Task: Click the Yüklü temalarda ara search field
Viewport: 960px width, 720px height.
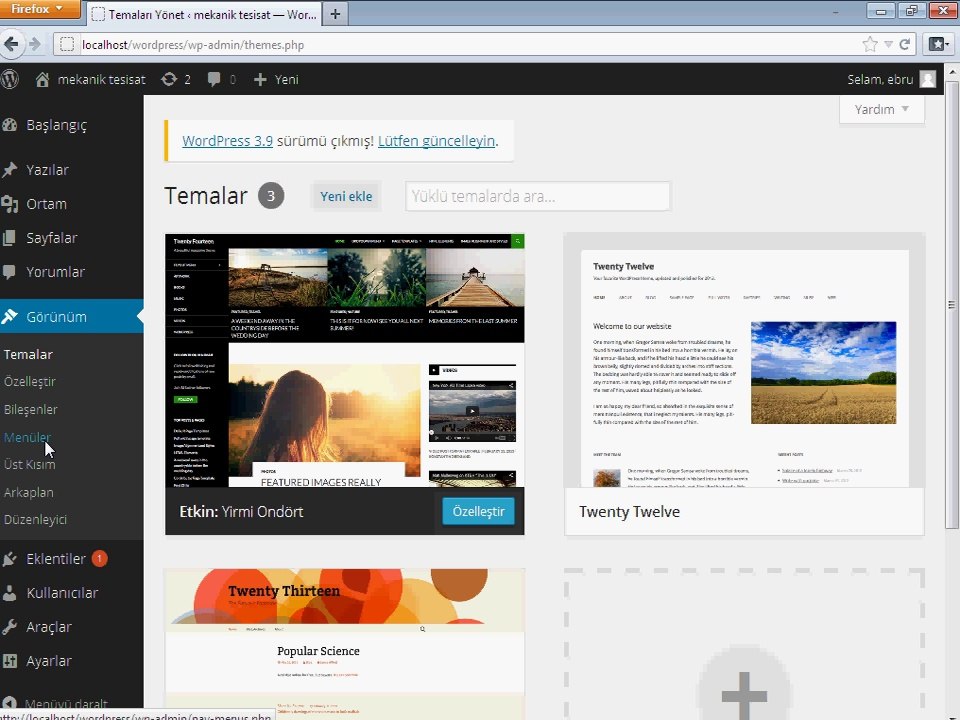Action: [538, 197]
